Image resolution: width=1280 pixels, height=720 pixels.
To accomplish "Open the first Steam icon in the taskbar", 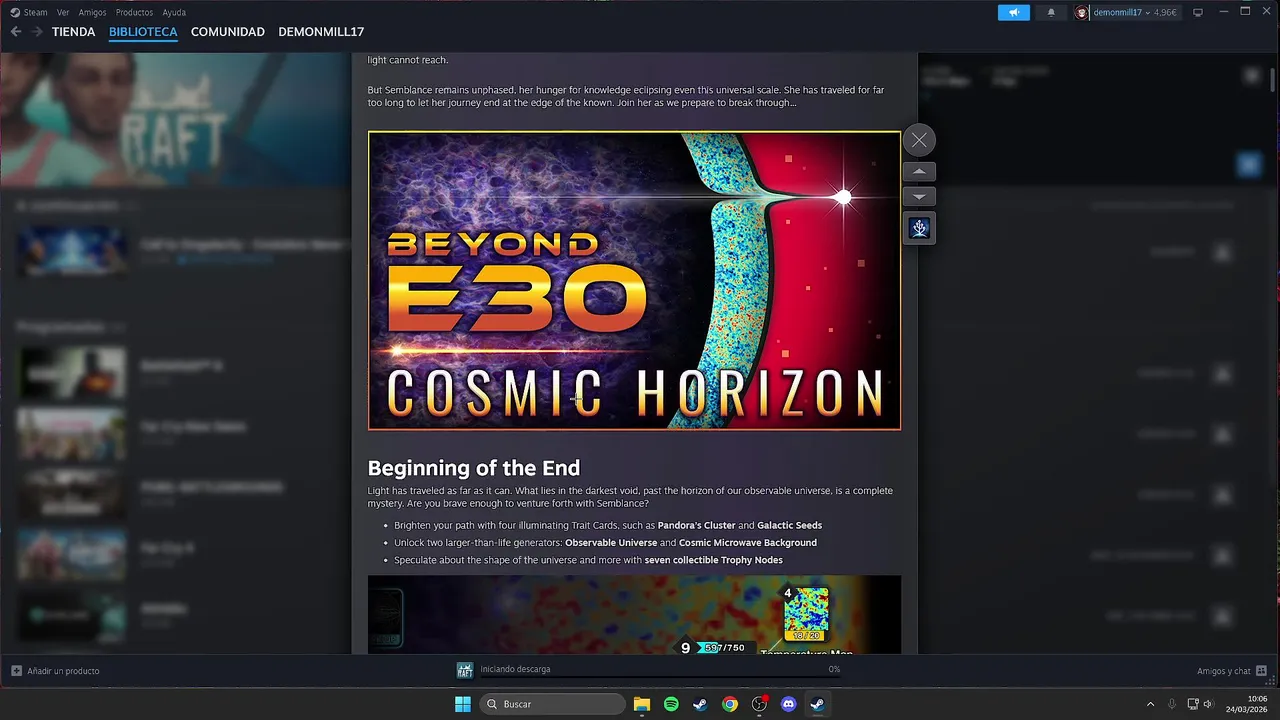I will [700, 704].
